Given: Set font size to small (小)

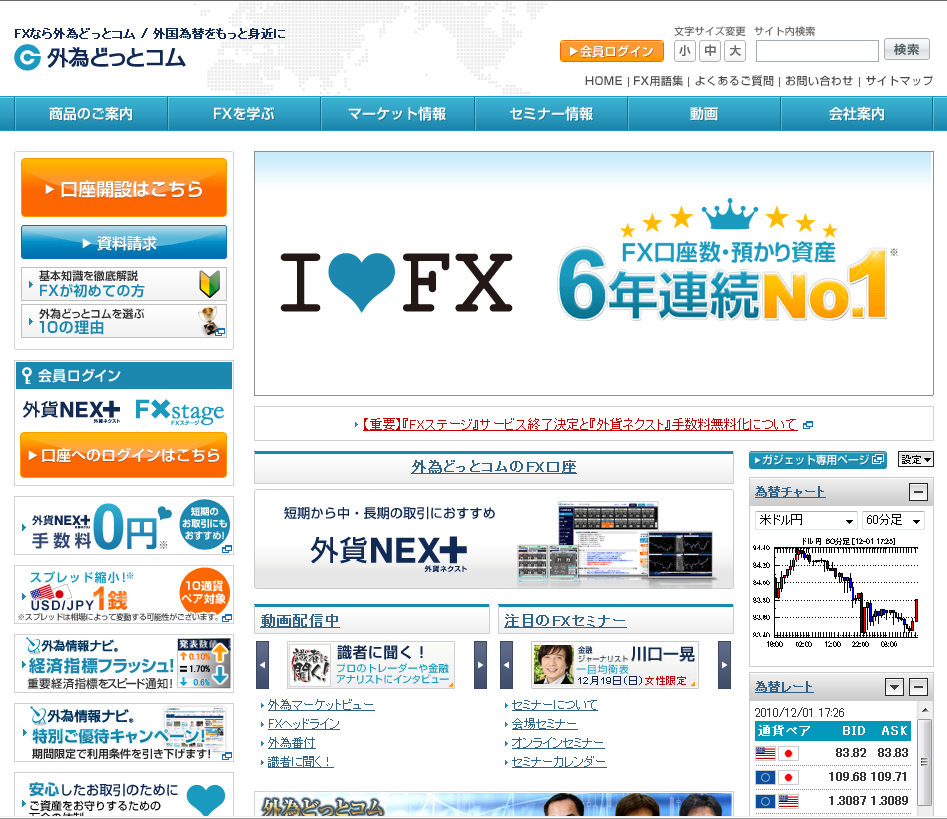Looking at the screenshot, I should point(684,51).
